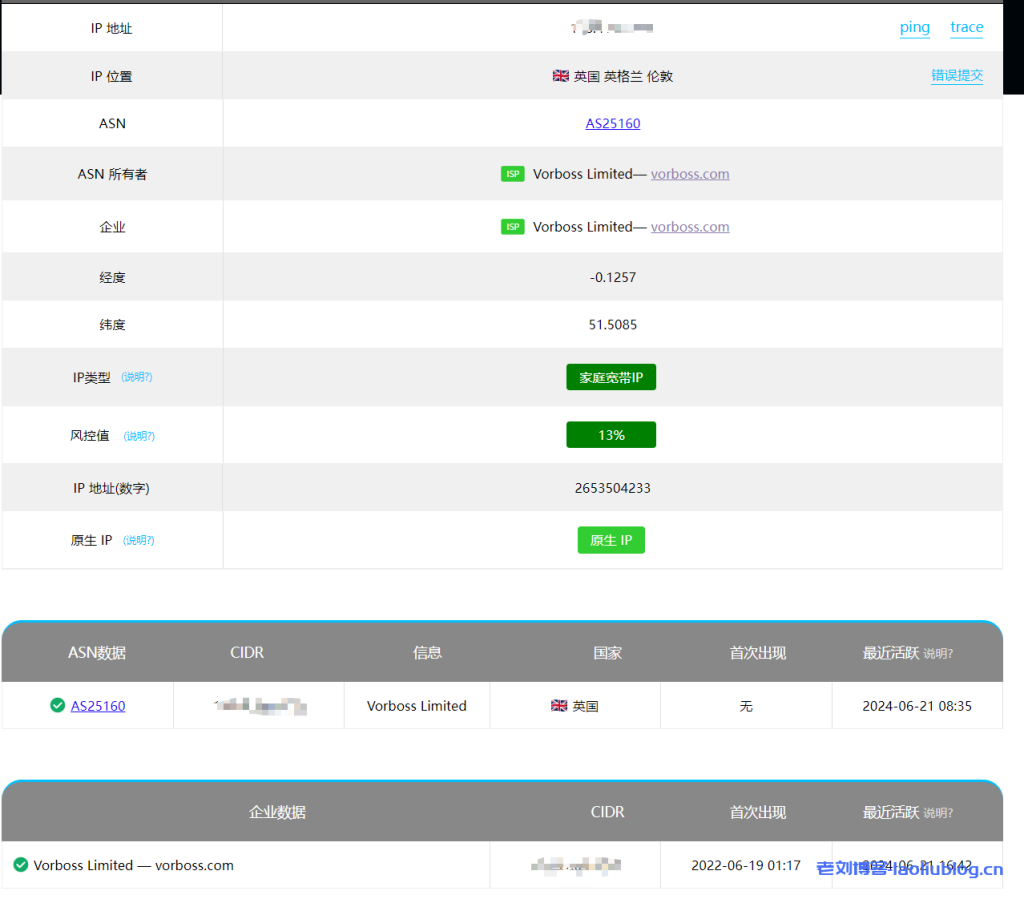Screen dimensions: 1024x899
Task: Open the ping tool link
Action: [x=914, y=28]
